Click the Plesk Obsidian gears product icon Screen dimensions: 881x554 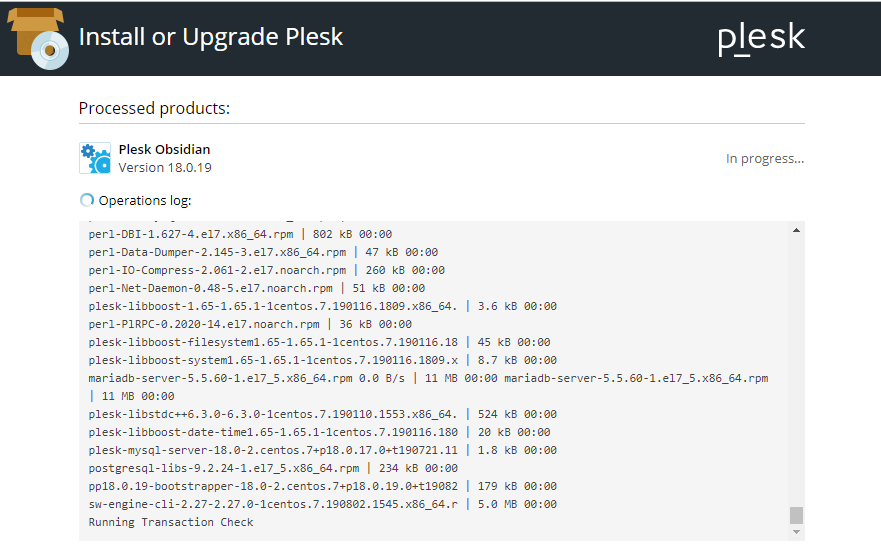[95, 158]
